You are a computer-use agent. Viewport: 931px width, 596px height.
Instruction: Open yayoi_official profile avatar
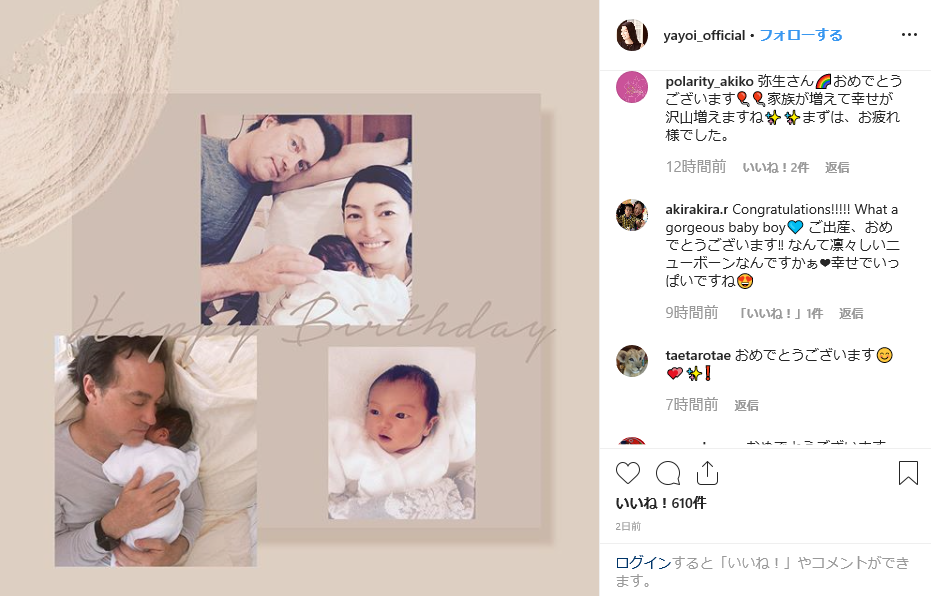pos(632,35)
